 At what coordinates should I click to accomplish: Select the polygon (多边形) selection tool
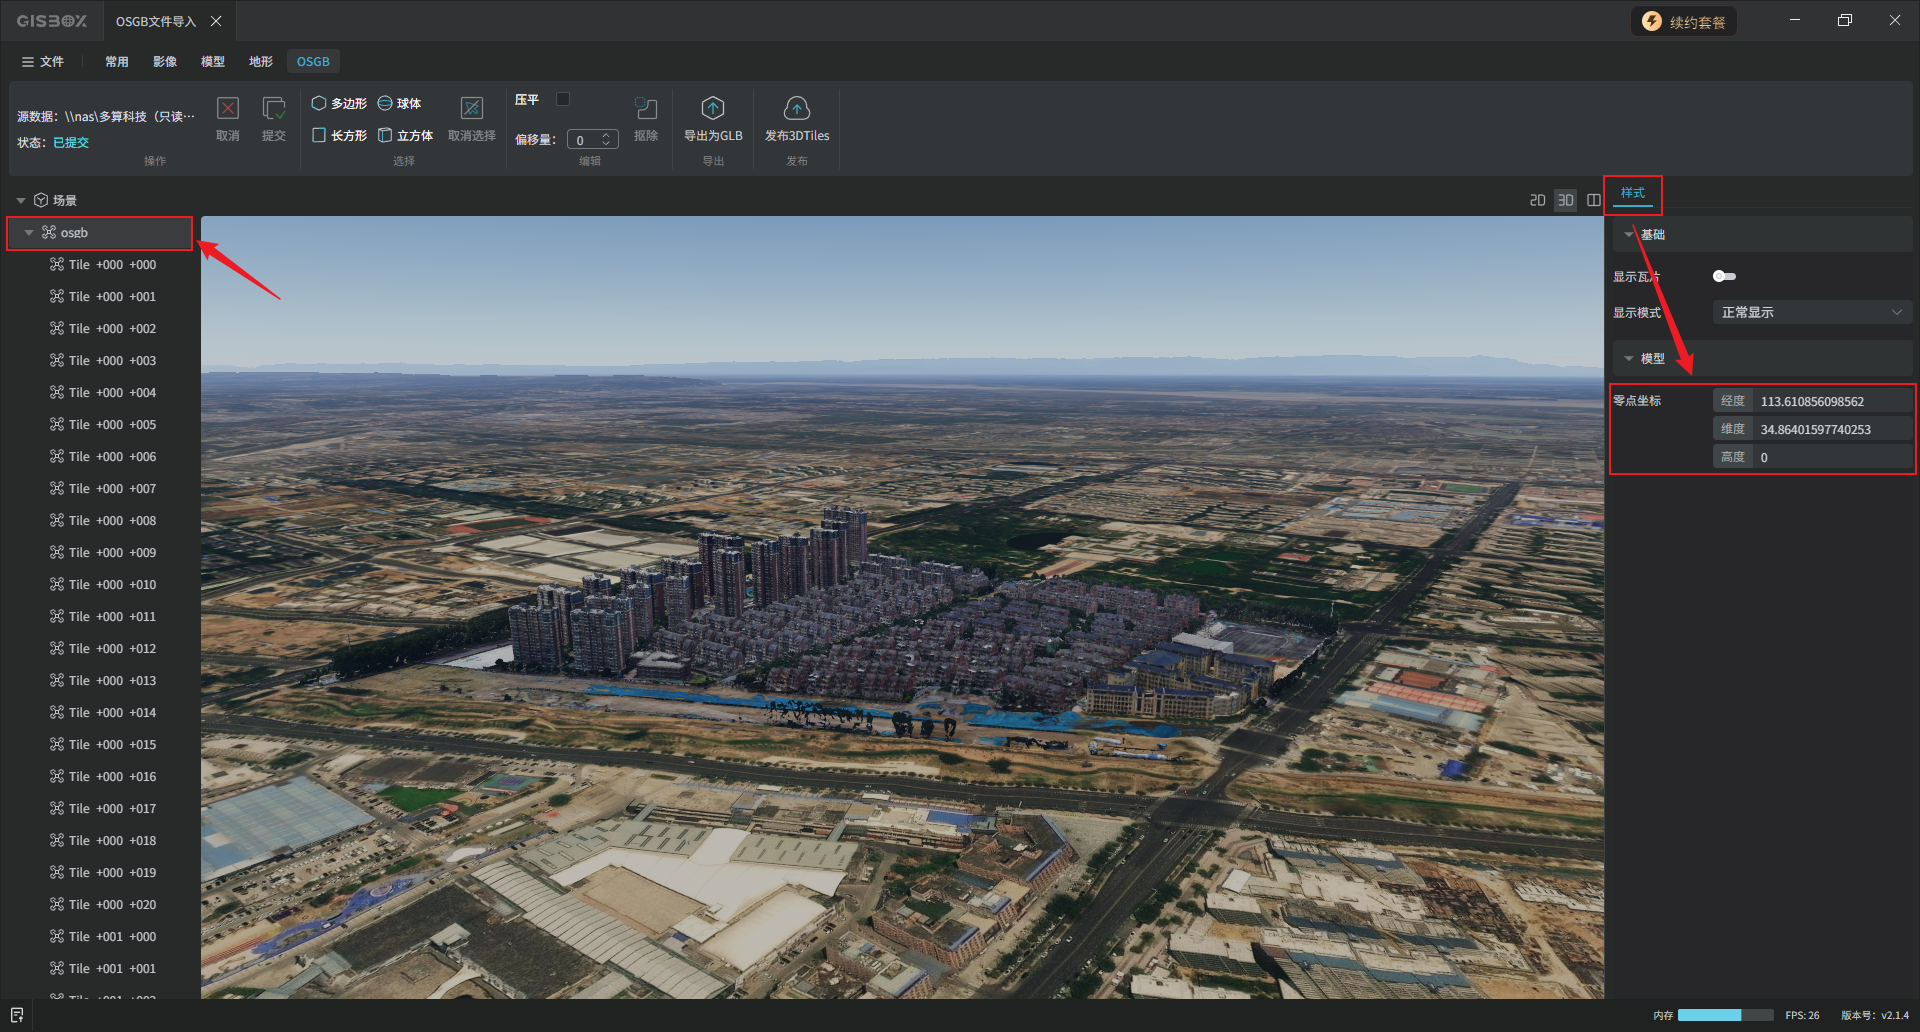pyautogui.click(x=339, y=103)
